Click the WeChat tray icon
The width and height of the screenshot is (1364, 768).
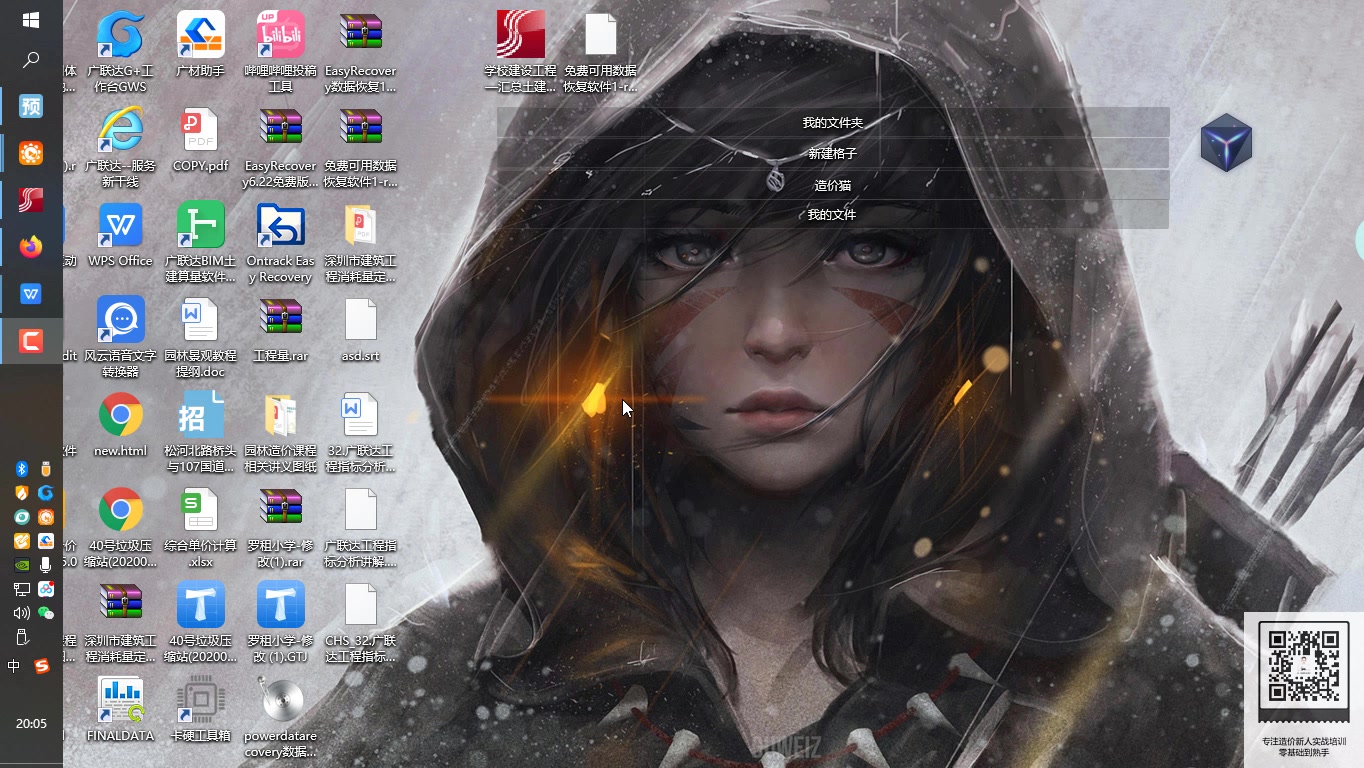coord(46,613)
